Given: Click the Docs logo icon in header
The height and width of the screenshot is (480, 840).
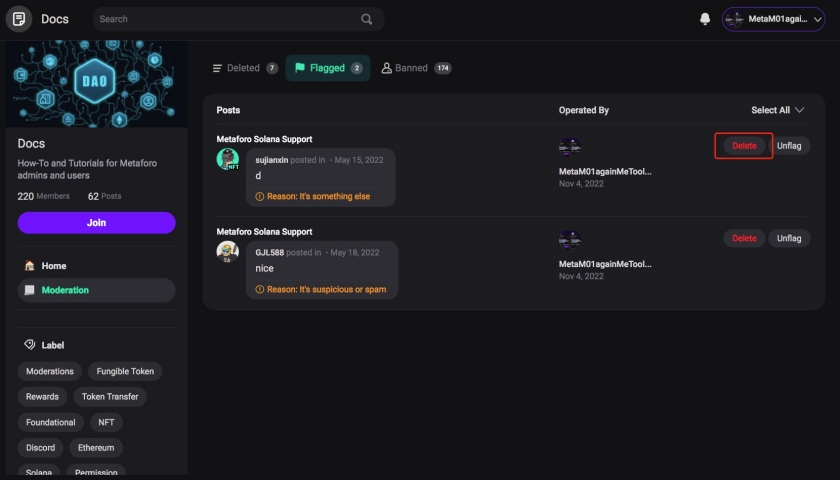Looking at the screenshot, I should point(19,19).
